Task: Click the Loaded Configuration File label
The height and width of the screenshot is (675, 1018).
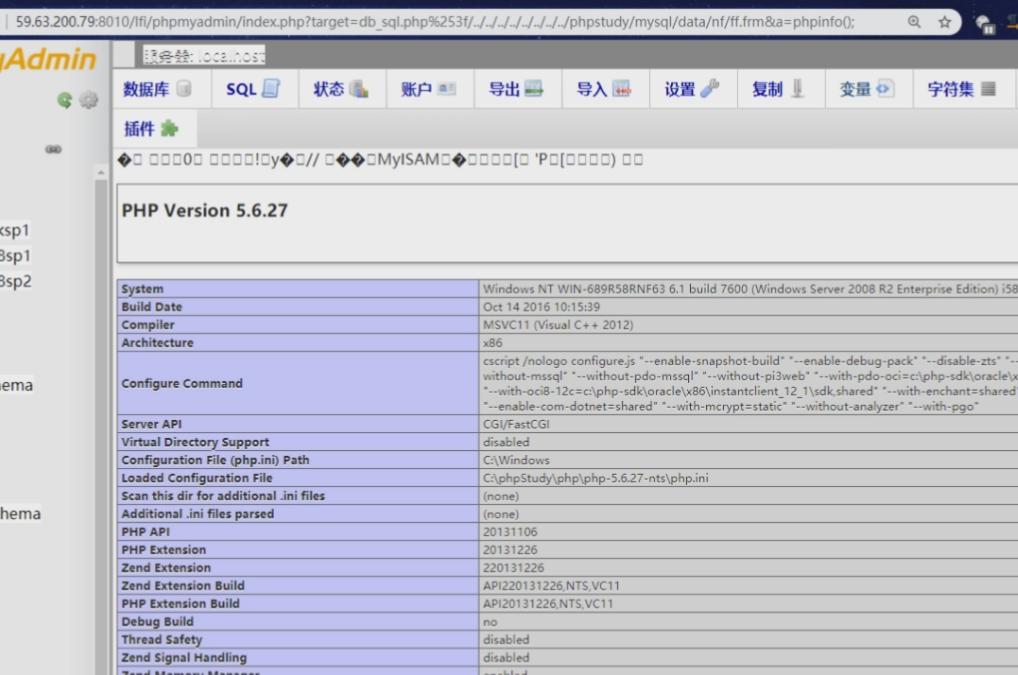Action: 197,478
